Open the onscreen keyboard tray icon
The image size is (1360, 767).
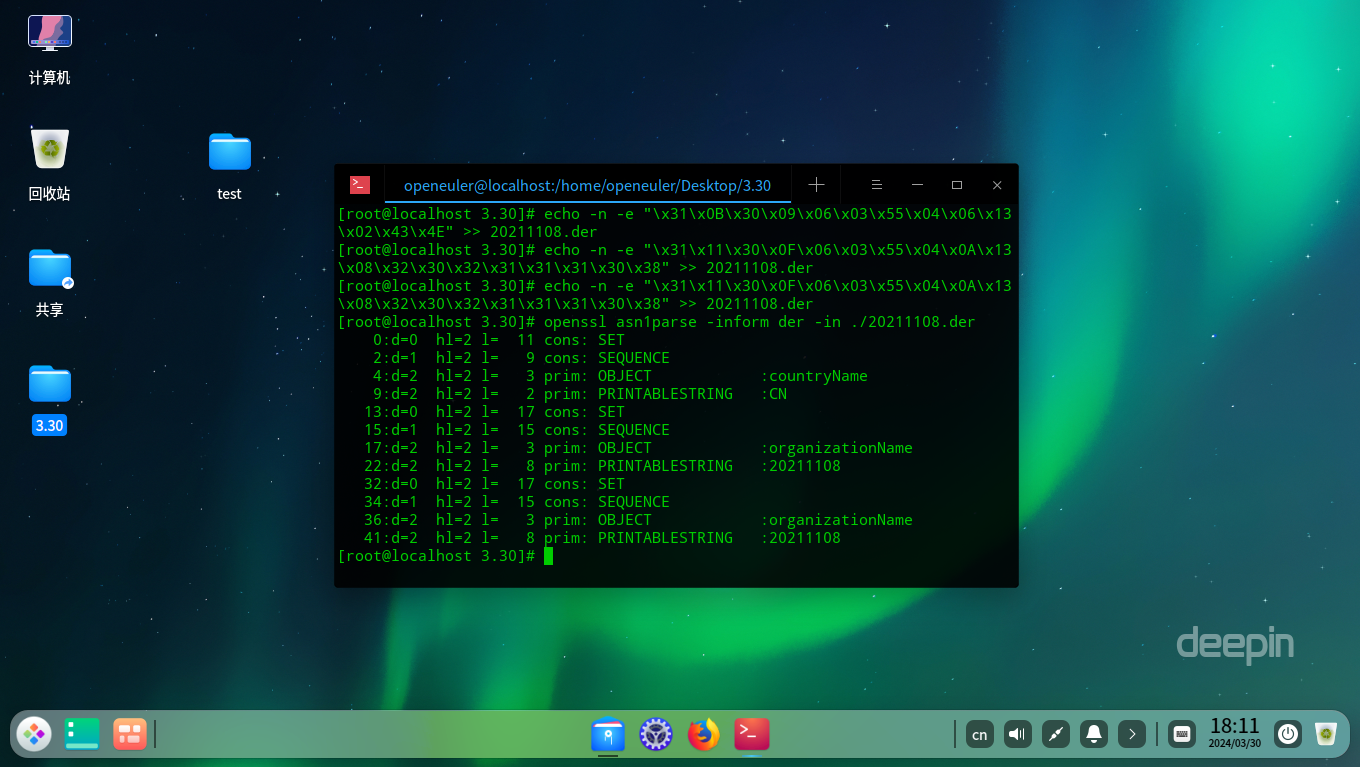point(1182,734)
